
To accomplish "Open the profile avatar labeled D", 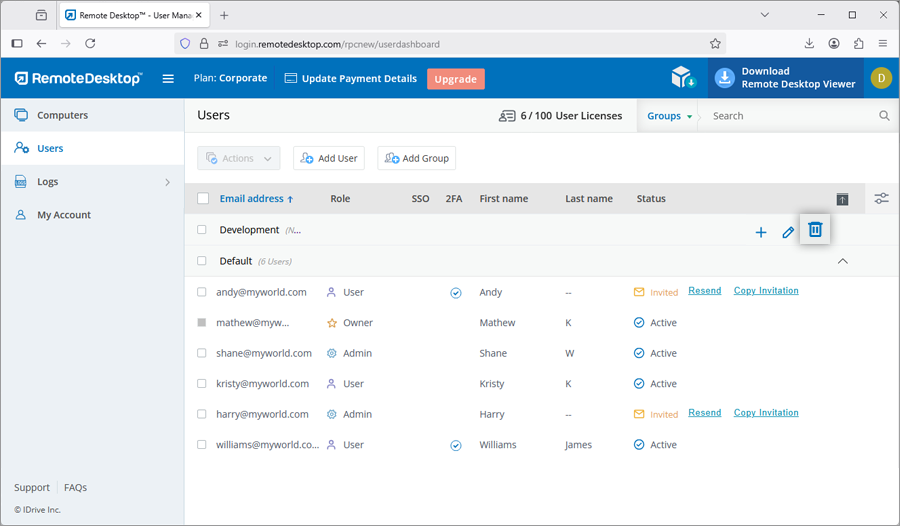I will 880,78.
